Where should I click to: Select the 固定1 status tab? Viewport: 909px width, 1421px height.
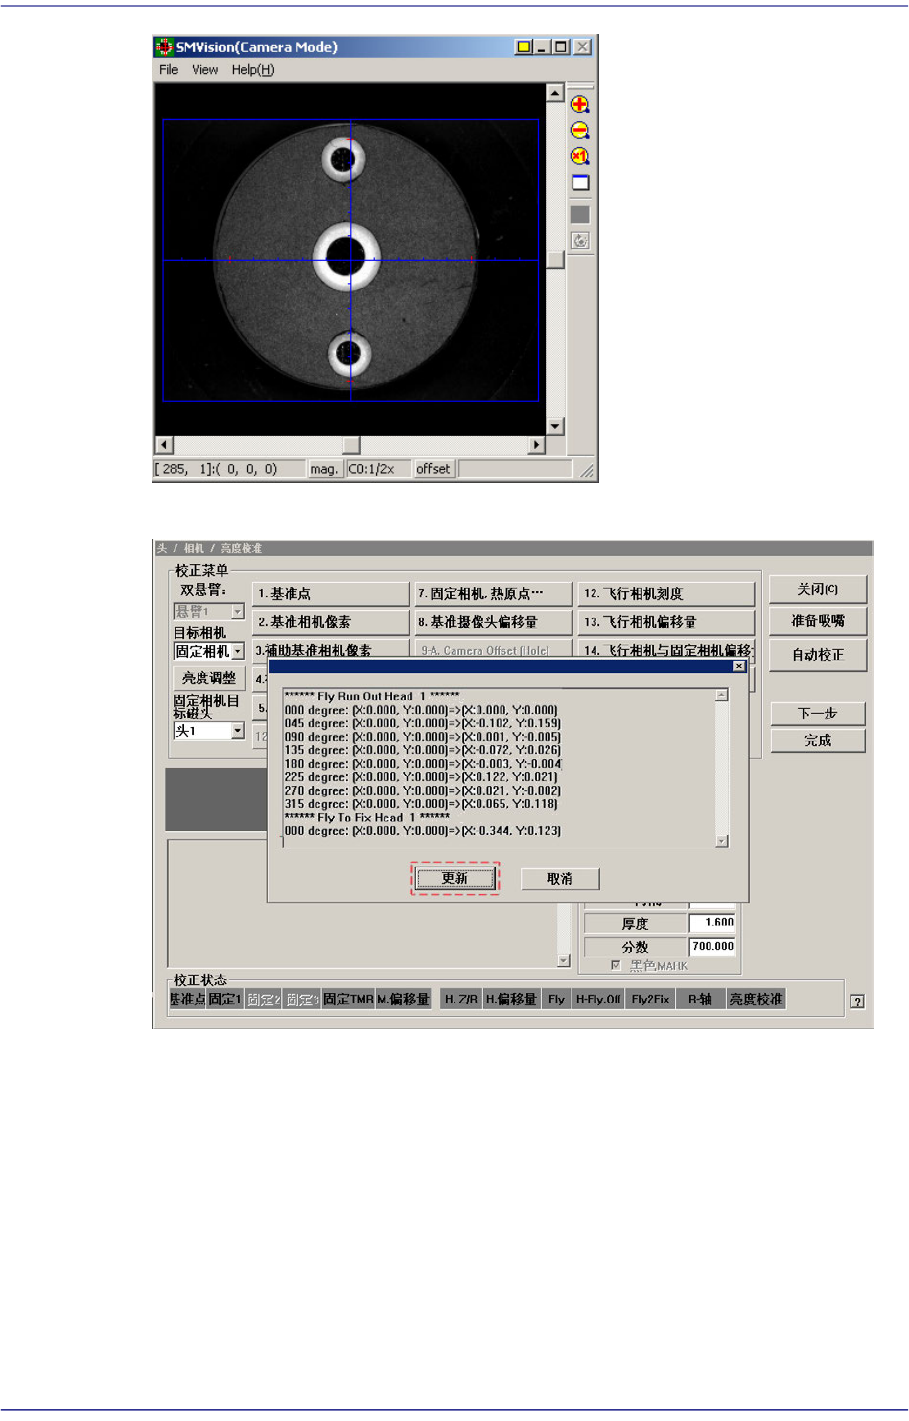225,999
